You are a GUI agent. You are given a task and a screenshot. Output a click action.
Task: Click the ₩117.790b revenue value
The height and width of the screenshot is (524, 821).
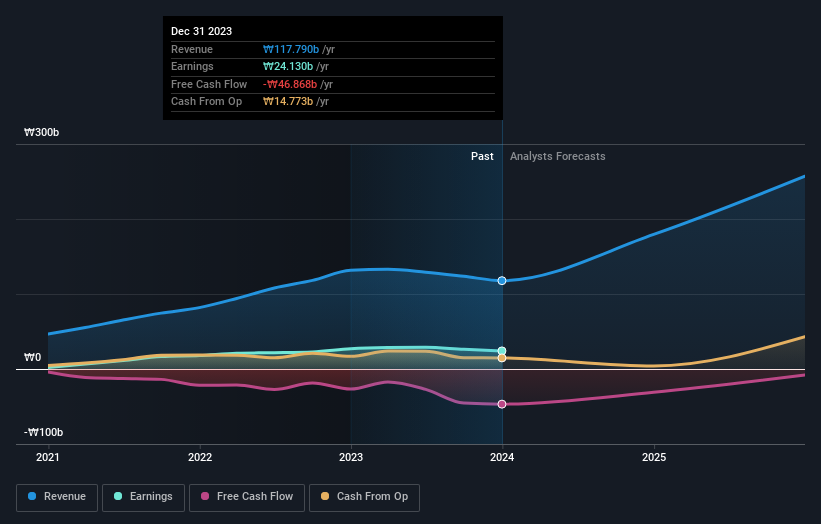(291, 49)
